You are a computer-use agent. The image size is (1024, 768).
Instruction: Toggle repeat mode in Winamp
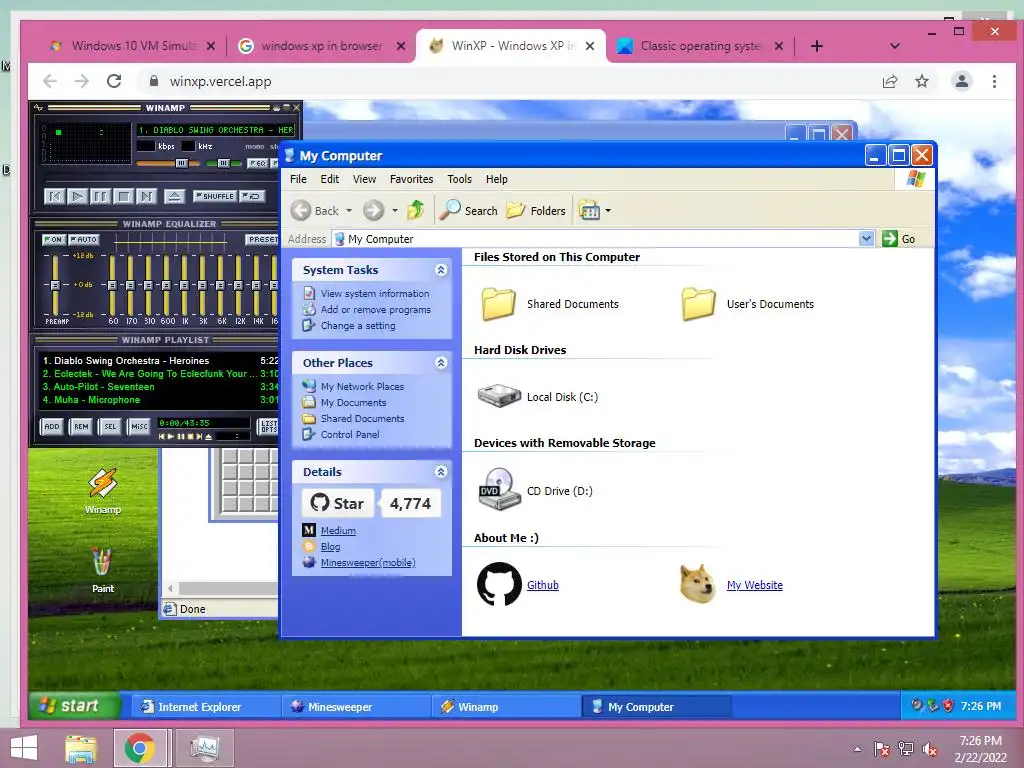pyautogui.click(x=252, y=196)
